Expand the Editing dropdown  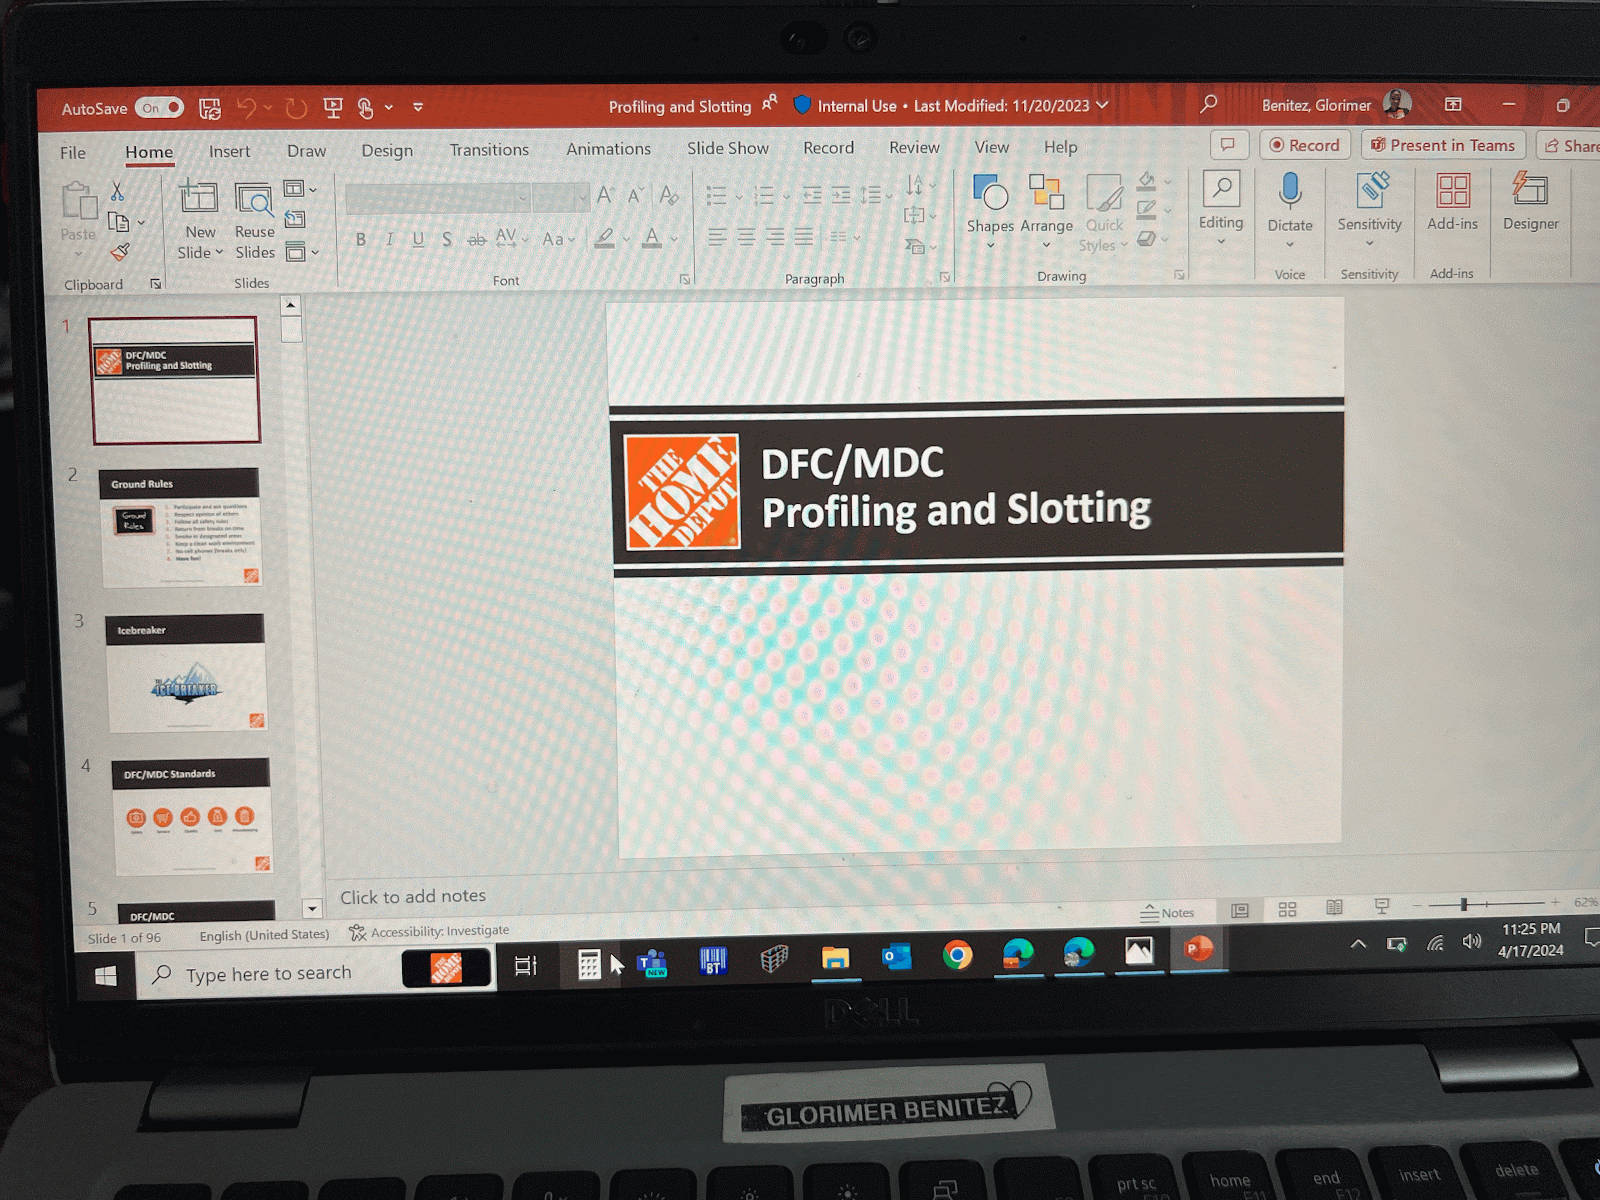1221,240
